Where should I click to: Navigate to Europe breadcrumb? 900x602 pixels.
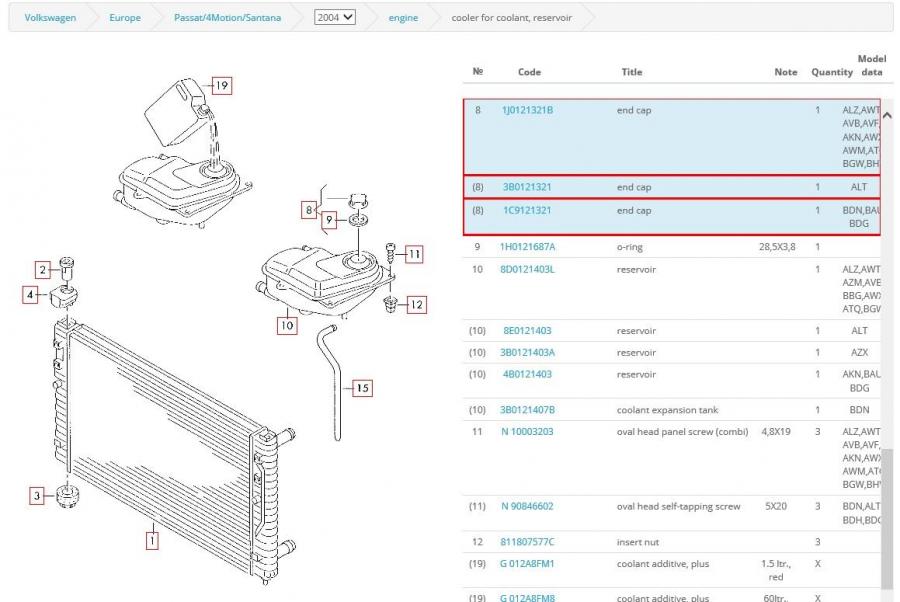125,18
